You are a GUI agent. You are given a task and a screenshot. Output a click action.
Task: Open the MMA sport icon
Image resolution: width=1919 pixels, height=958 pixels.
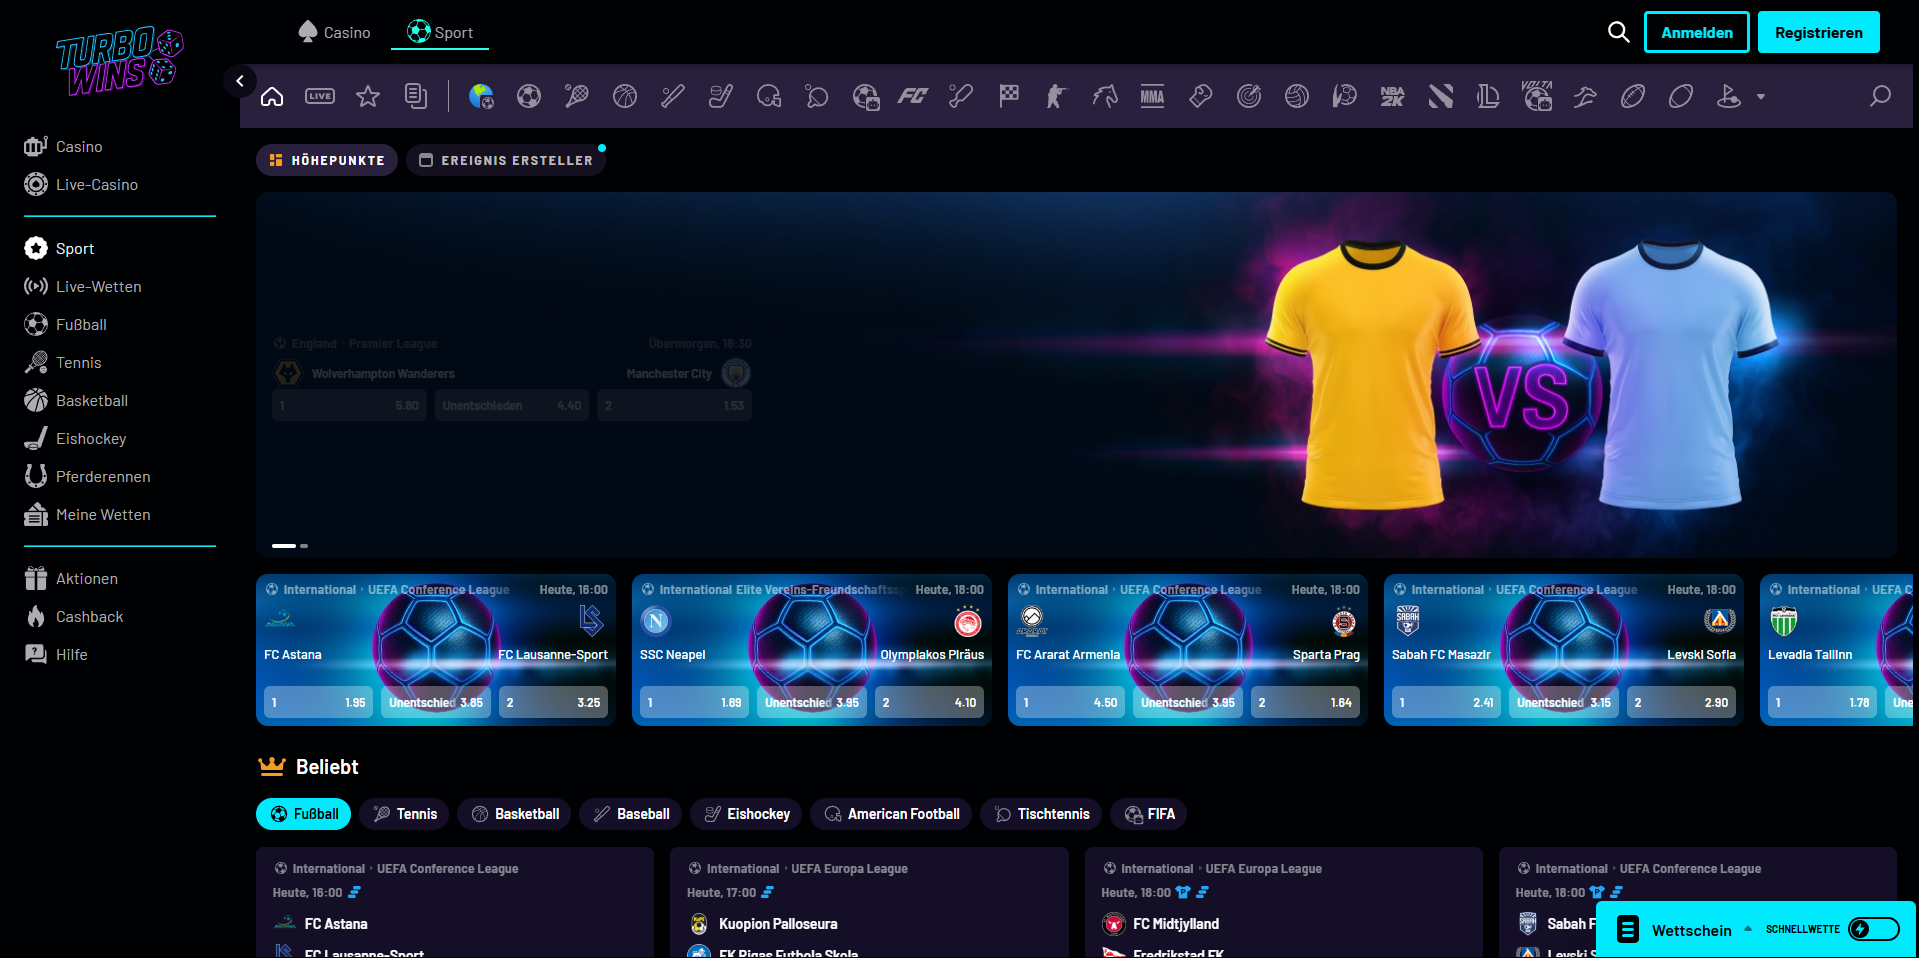1152,96
